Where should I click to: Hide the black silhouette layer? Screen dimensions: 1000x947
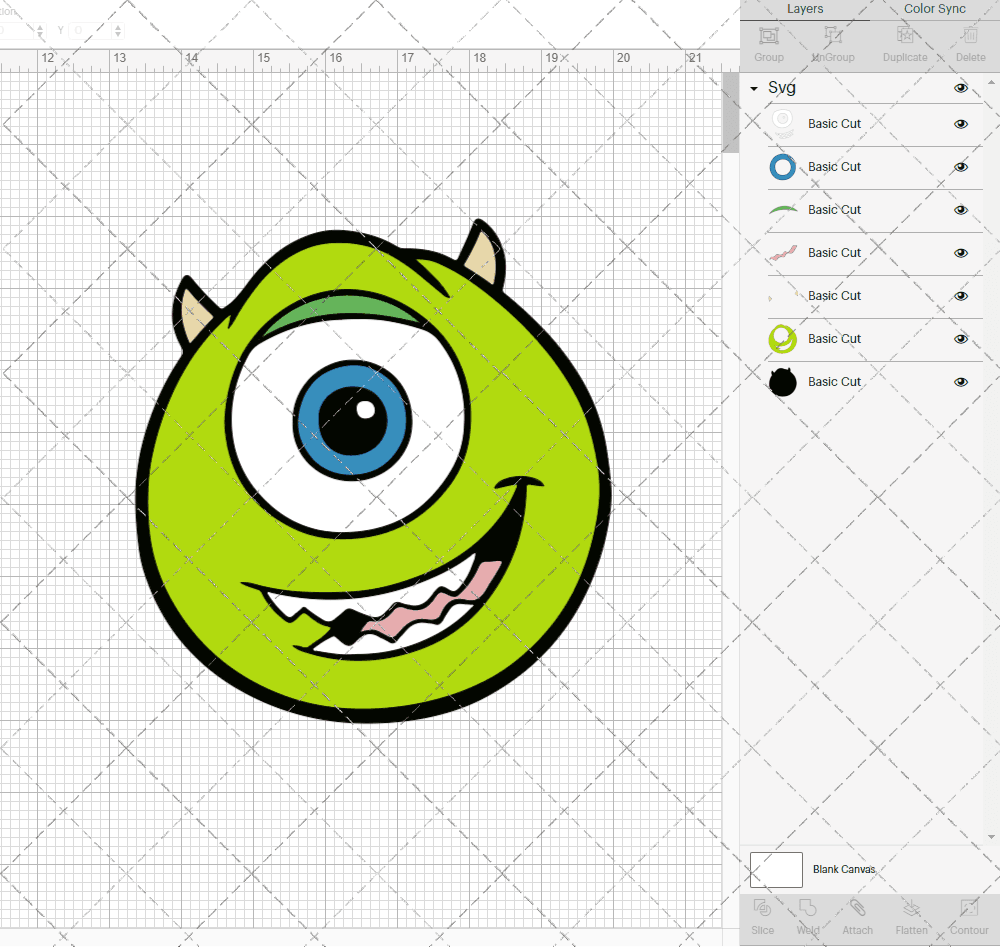tap(961, 382)
